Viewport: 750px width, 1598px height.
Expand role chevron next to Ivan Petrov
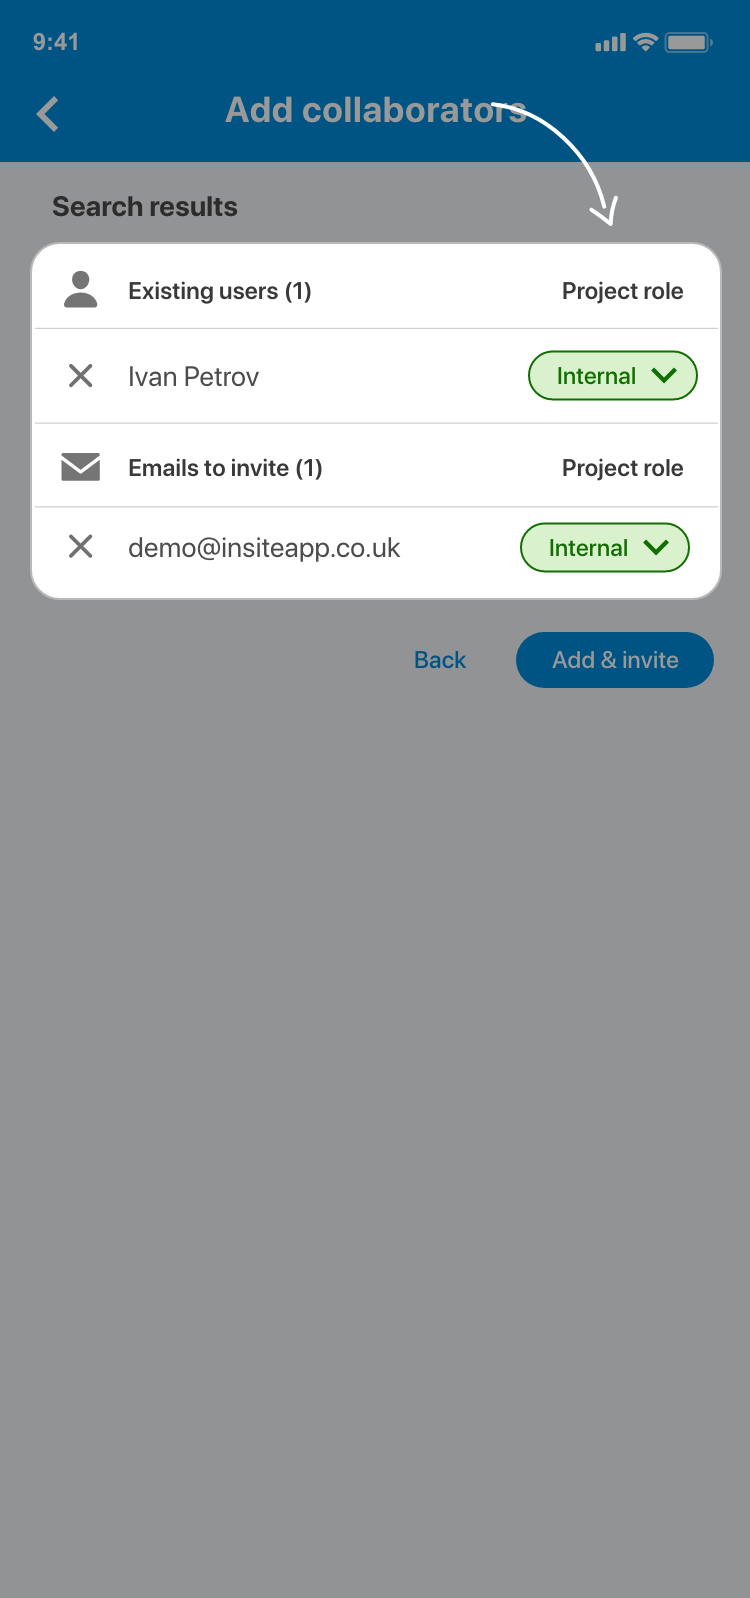coord(664,375)
